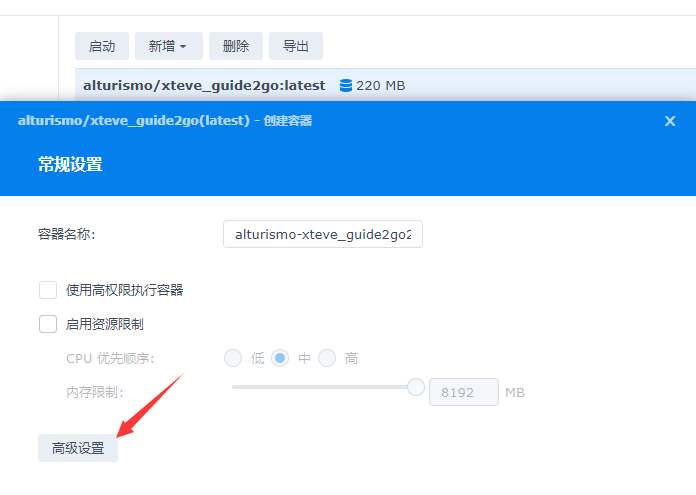Close the 创建容器 dialog
The width and height of the screenshot is (696, 495).
click(x=670, y=121)
